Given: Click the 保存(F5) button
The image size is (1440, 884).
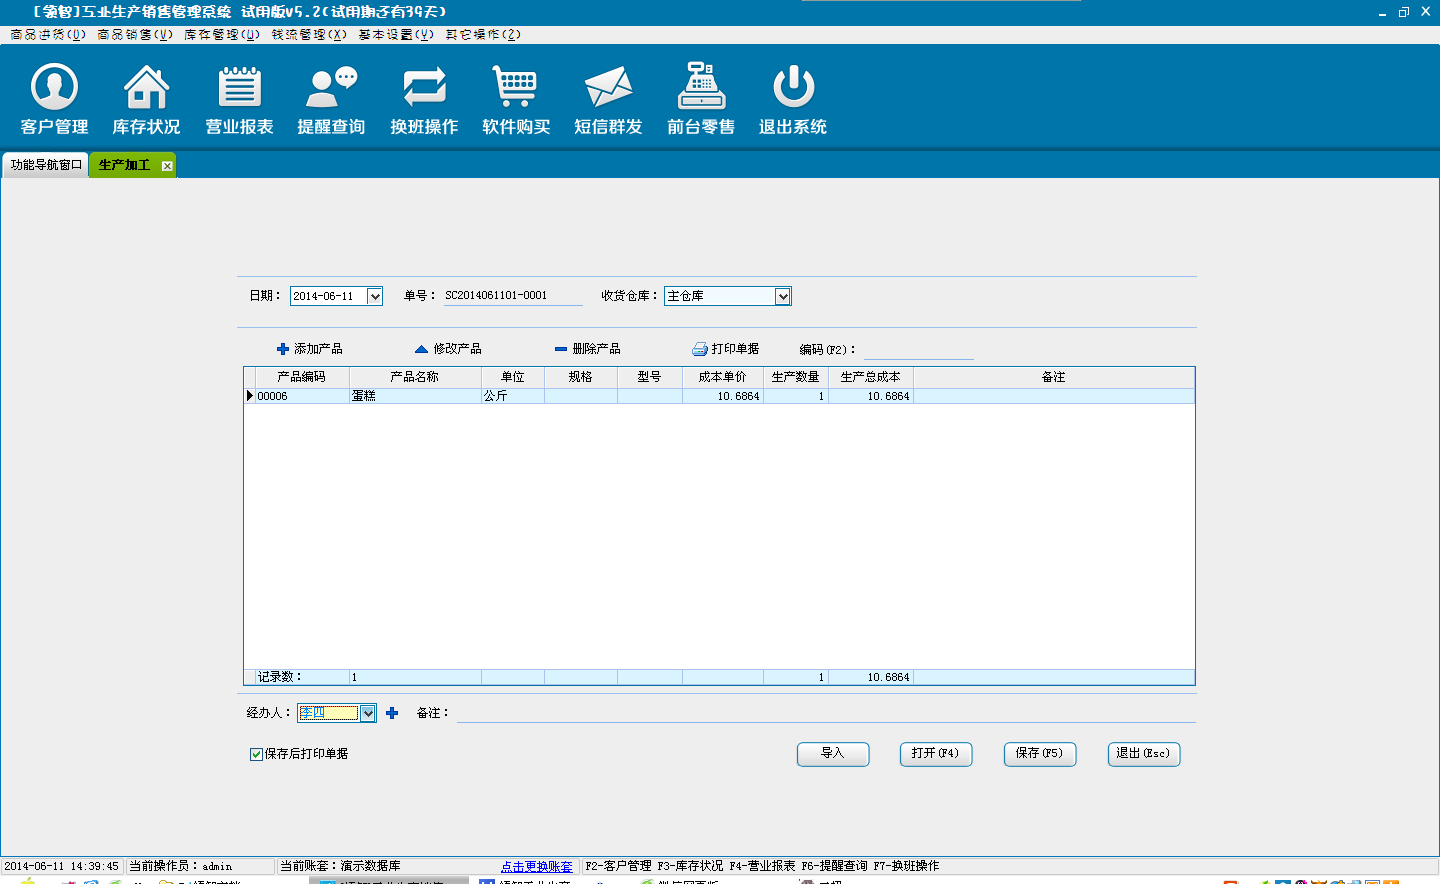Looking at the screenshot, I should pos(1039,754).
